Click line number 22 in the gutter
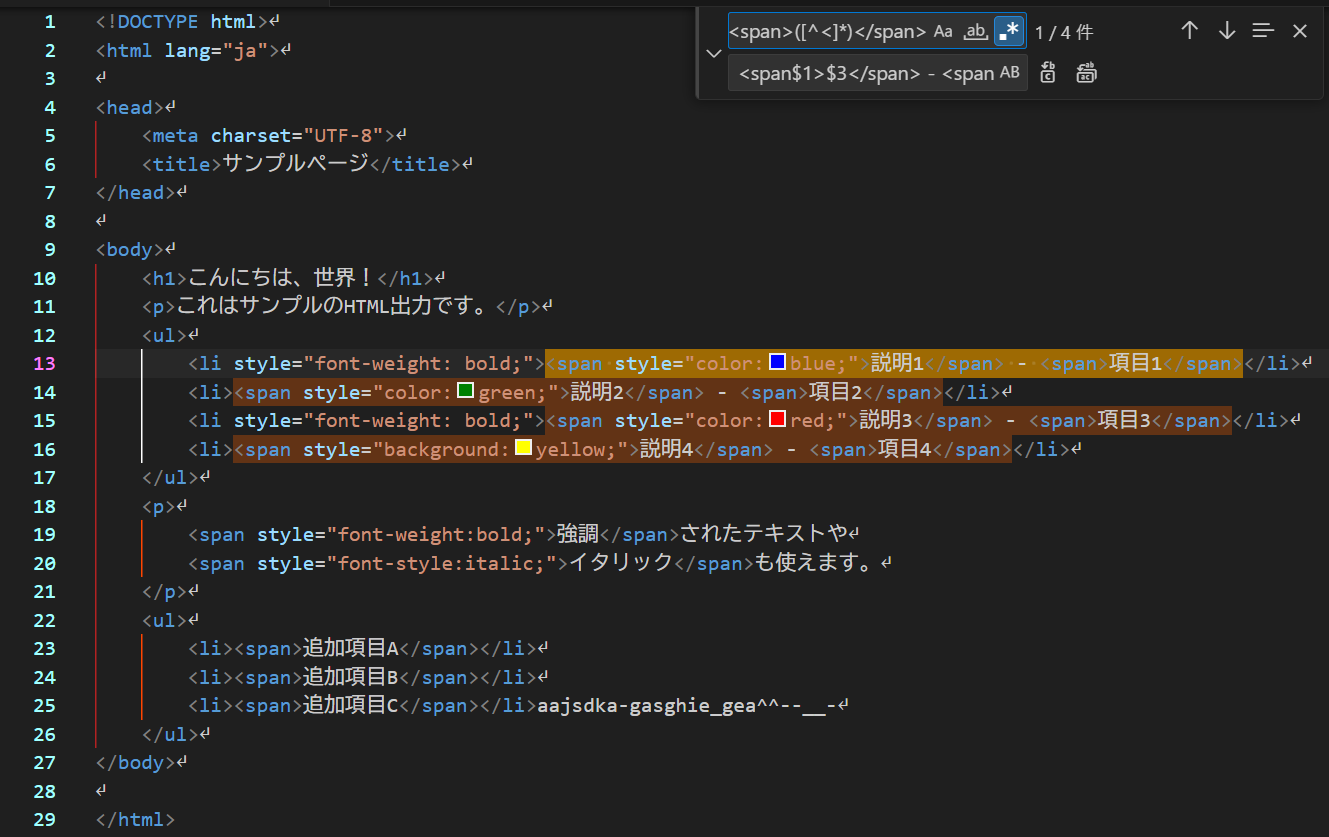This screenshot has width=1329, height=837. (45, 620)
